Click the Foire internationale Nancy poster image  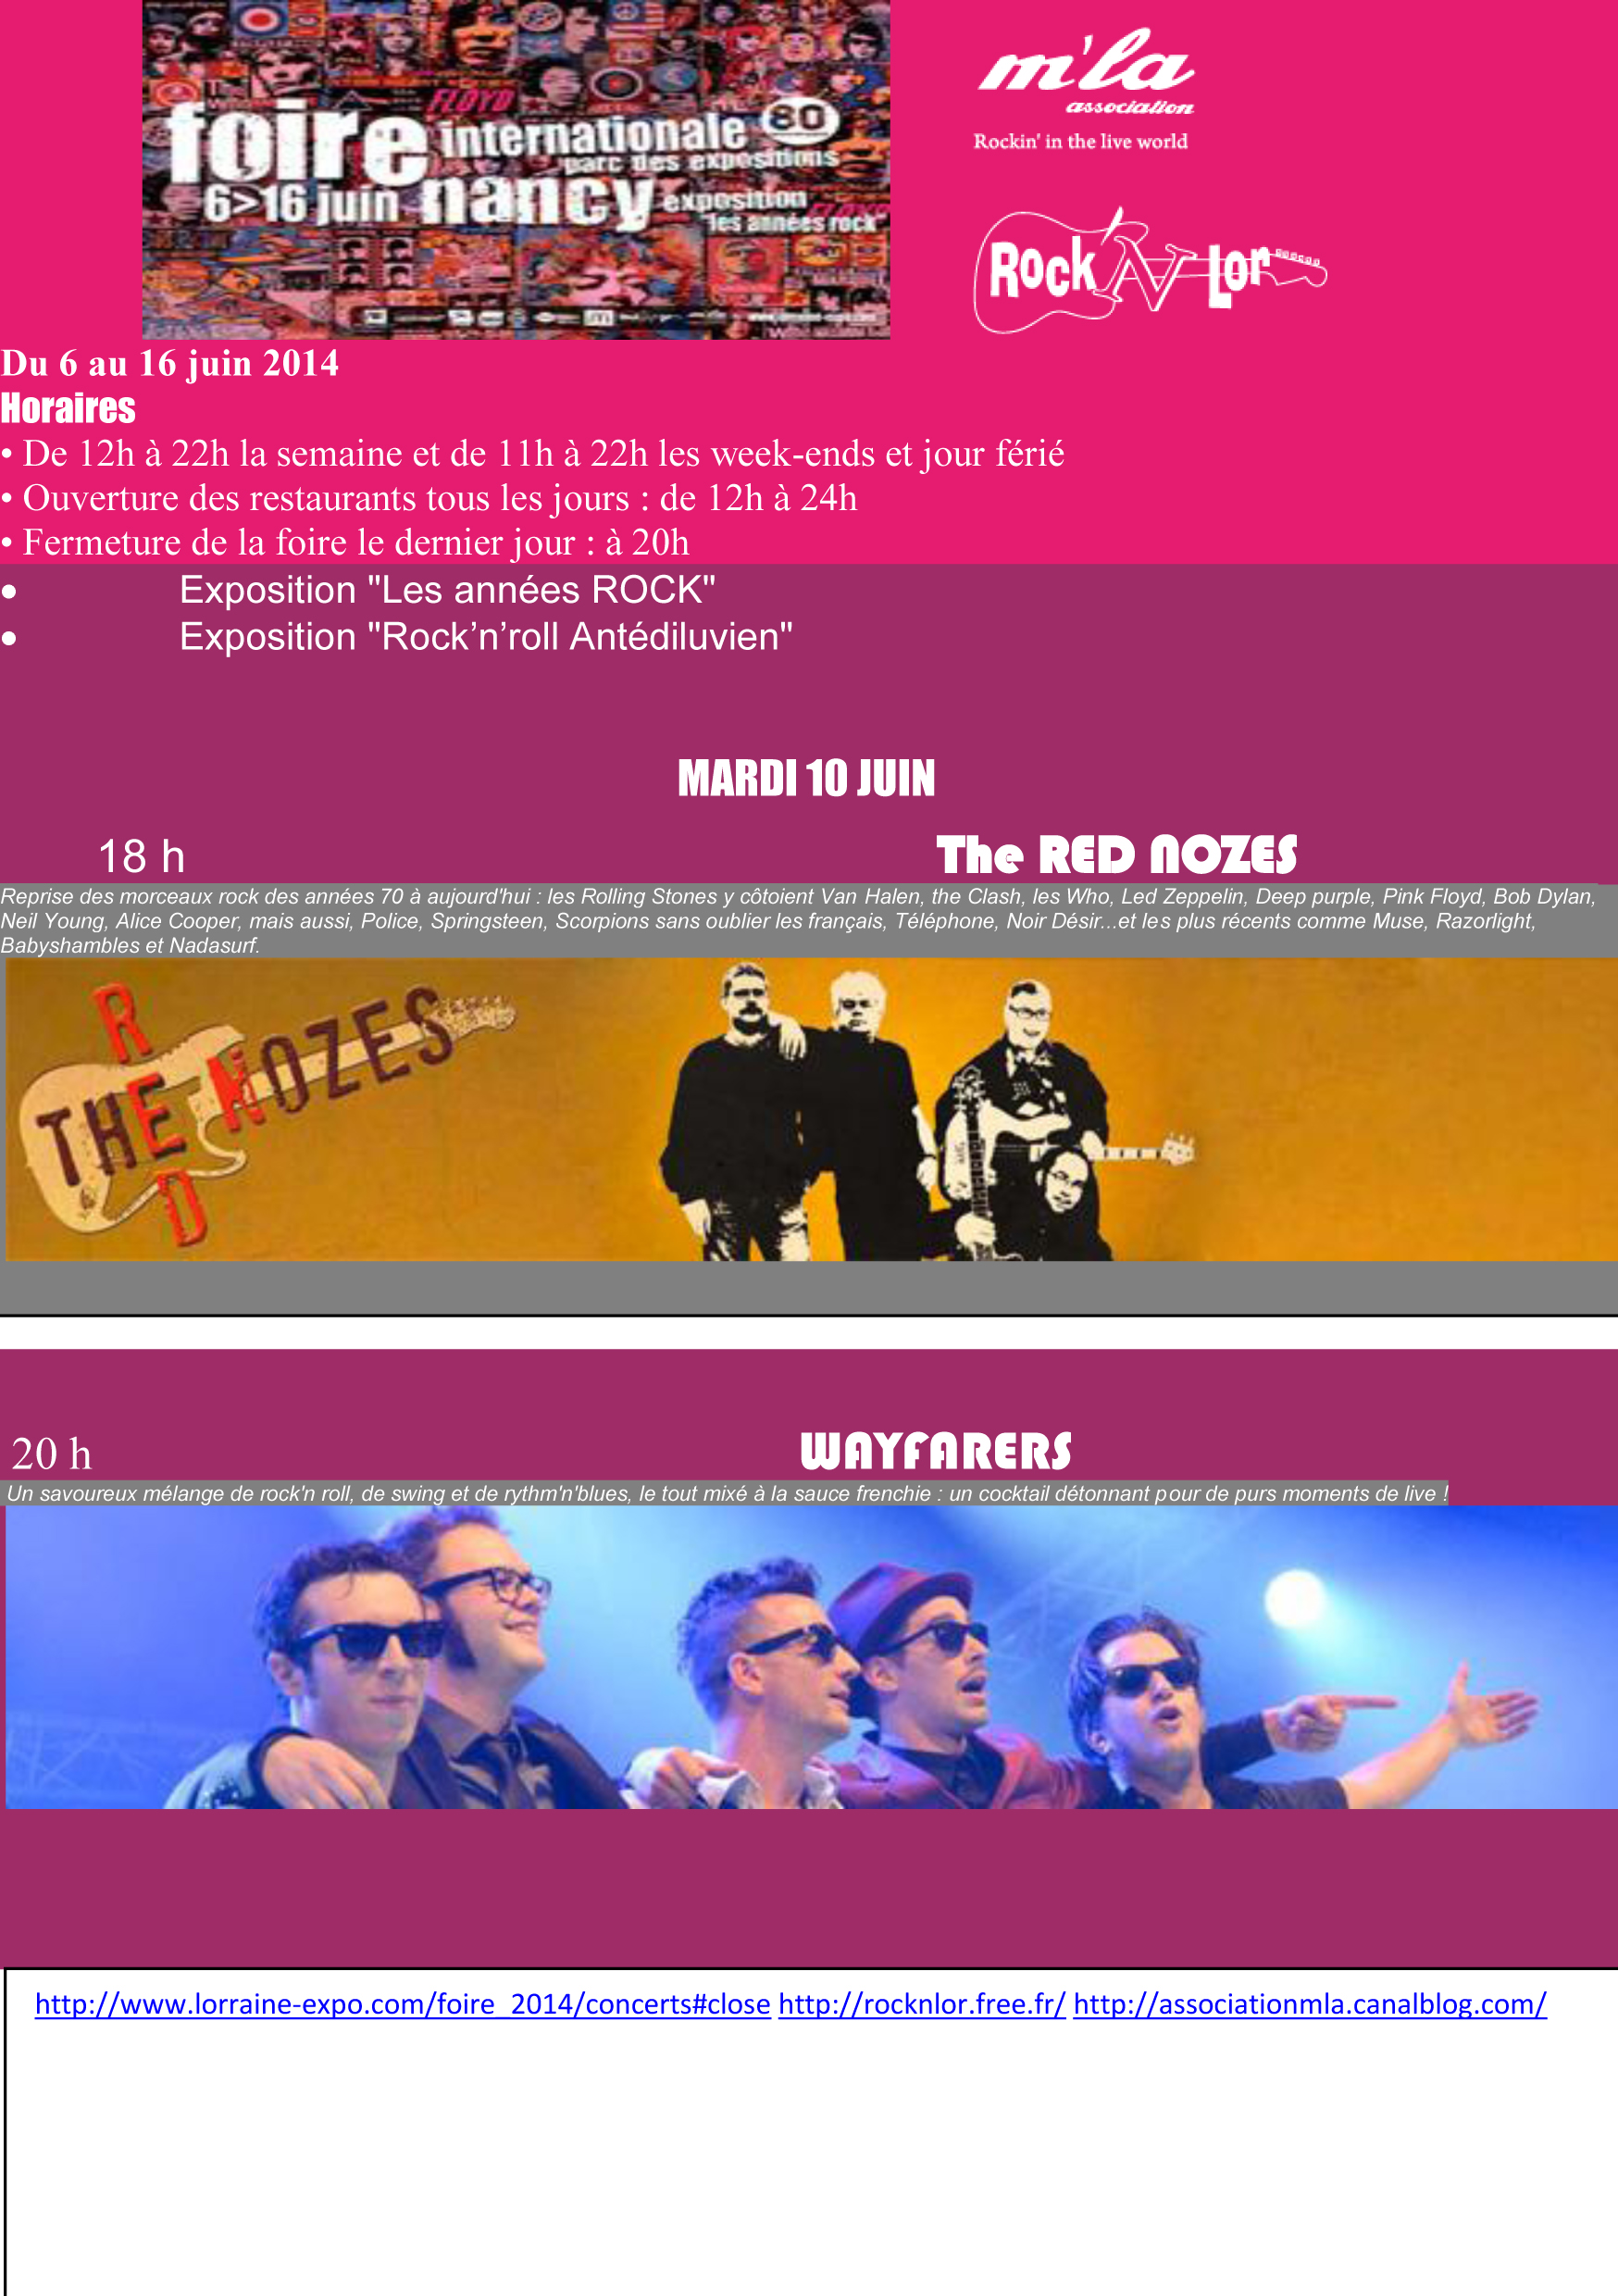tap(516, 169)
